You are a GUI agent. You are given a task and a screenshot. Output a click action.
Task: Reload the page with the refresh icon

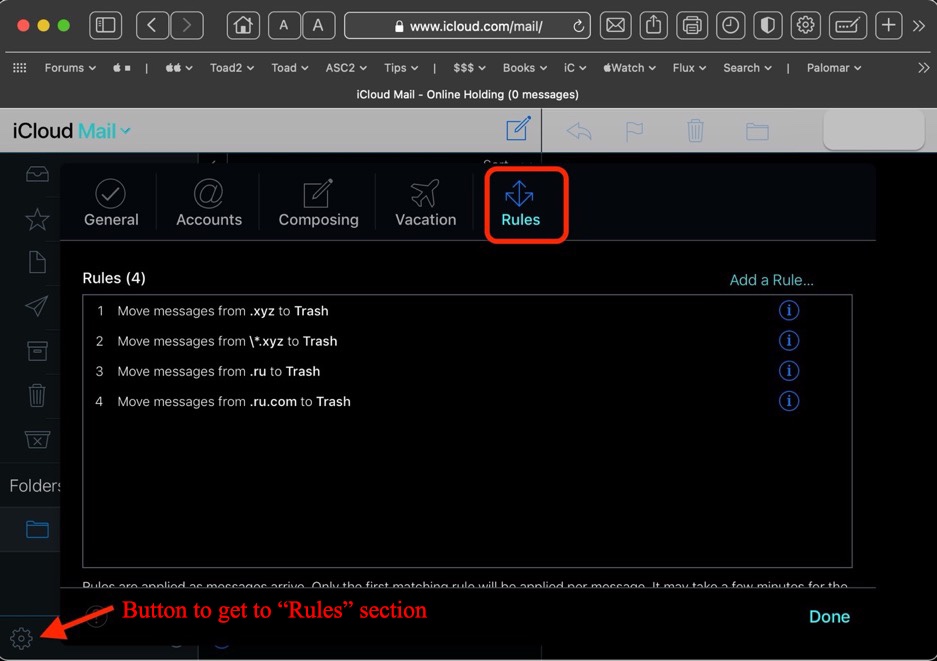point(578,26)
